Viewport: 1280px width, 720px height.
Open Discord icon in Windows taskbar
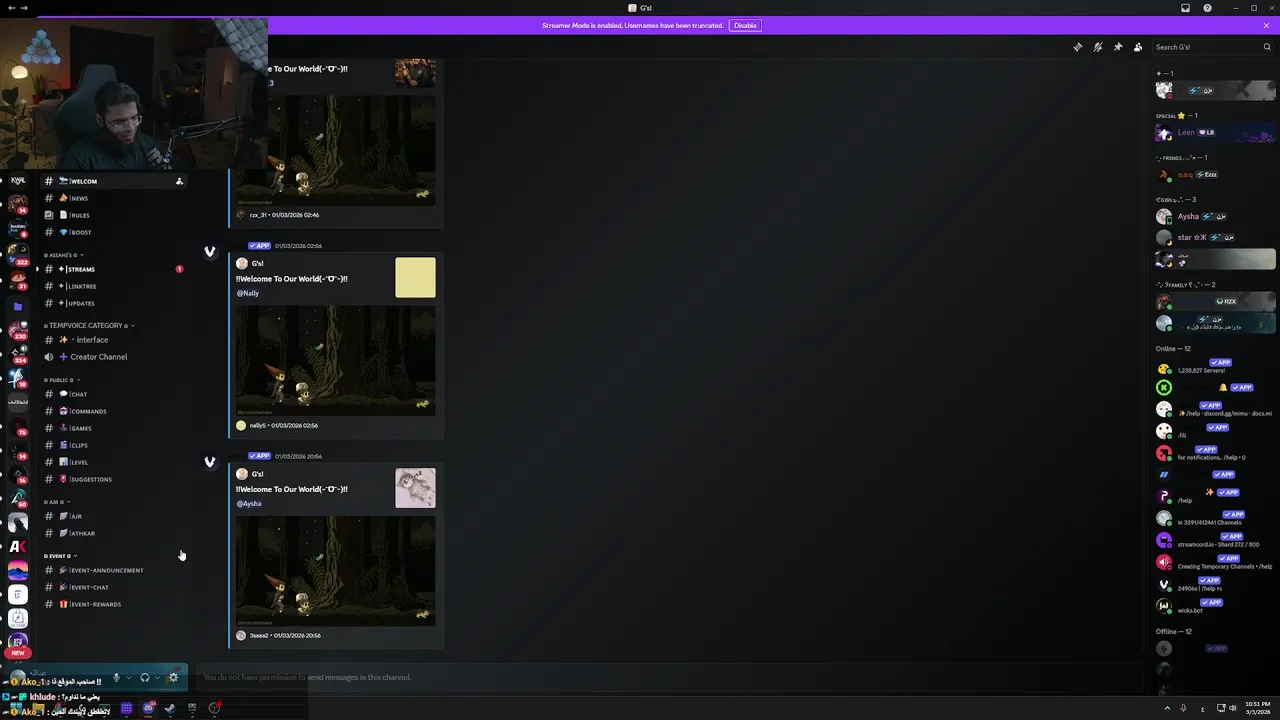click(x=148, y=709)
